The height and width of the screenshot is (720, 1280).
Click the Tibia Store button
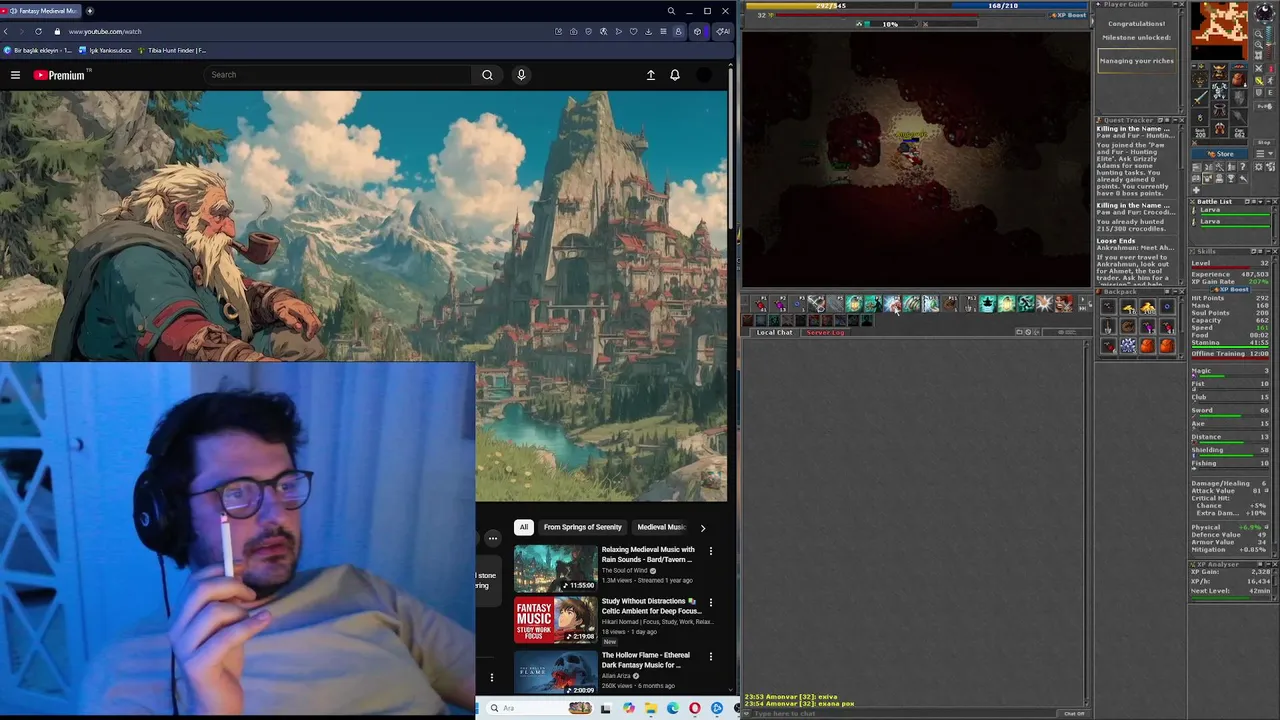pos(1220,154)
